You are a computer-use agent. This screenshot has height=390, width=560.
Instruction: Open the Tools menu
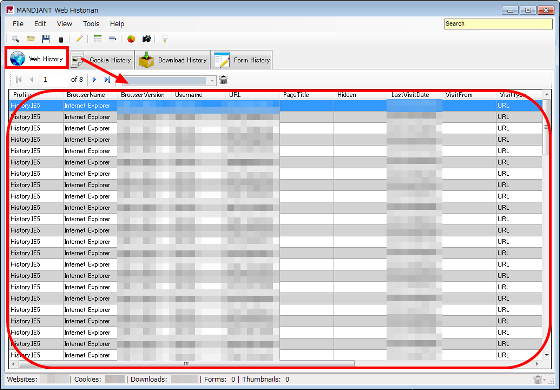[91, 24]
